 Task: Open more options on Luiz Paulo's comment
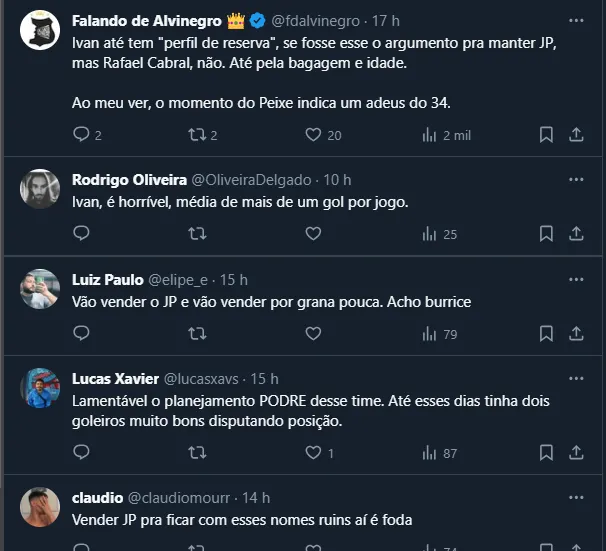576,280
